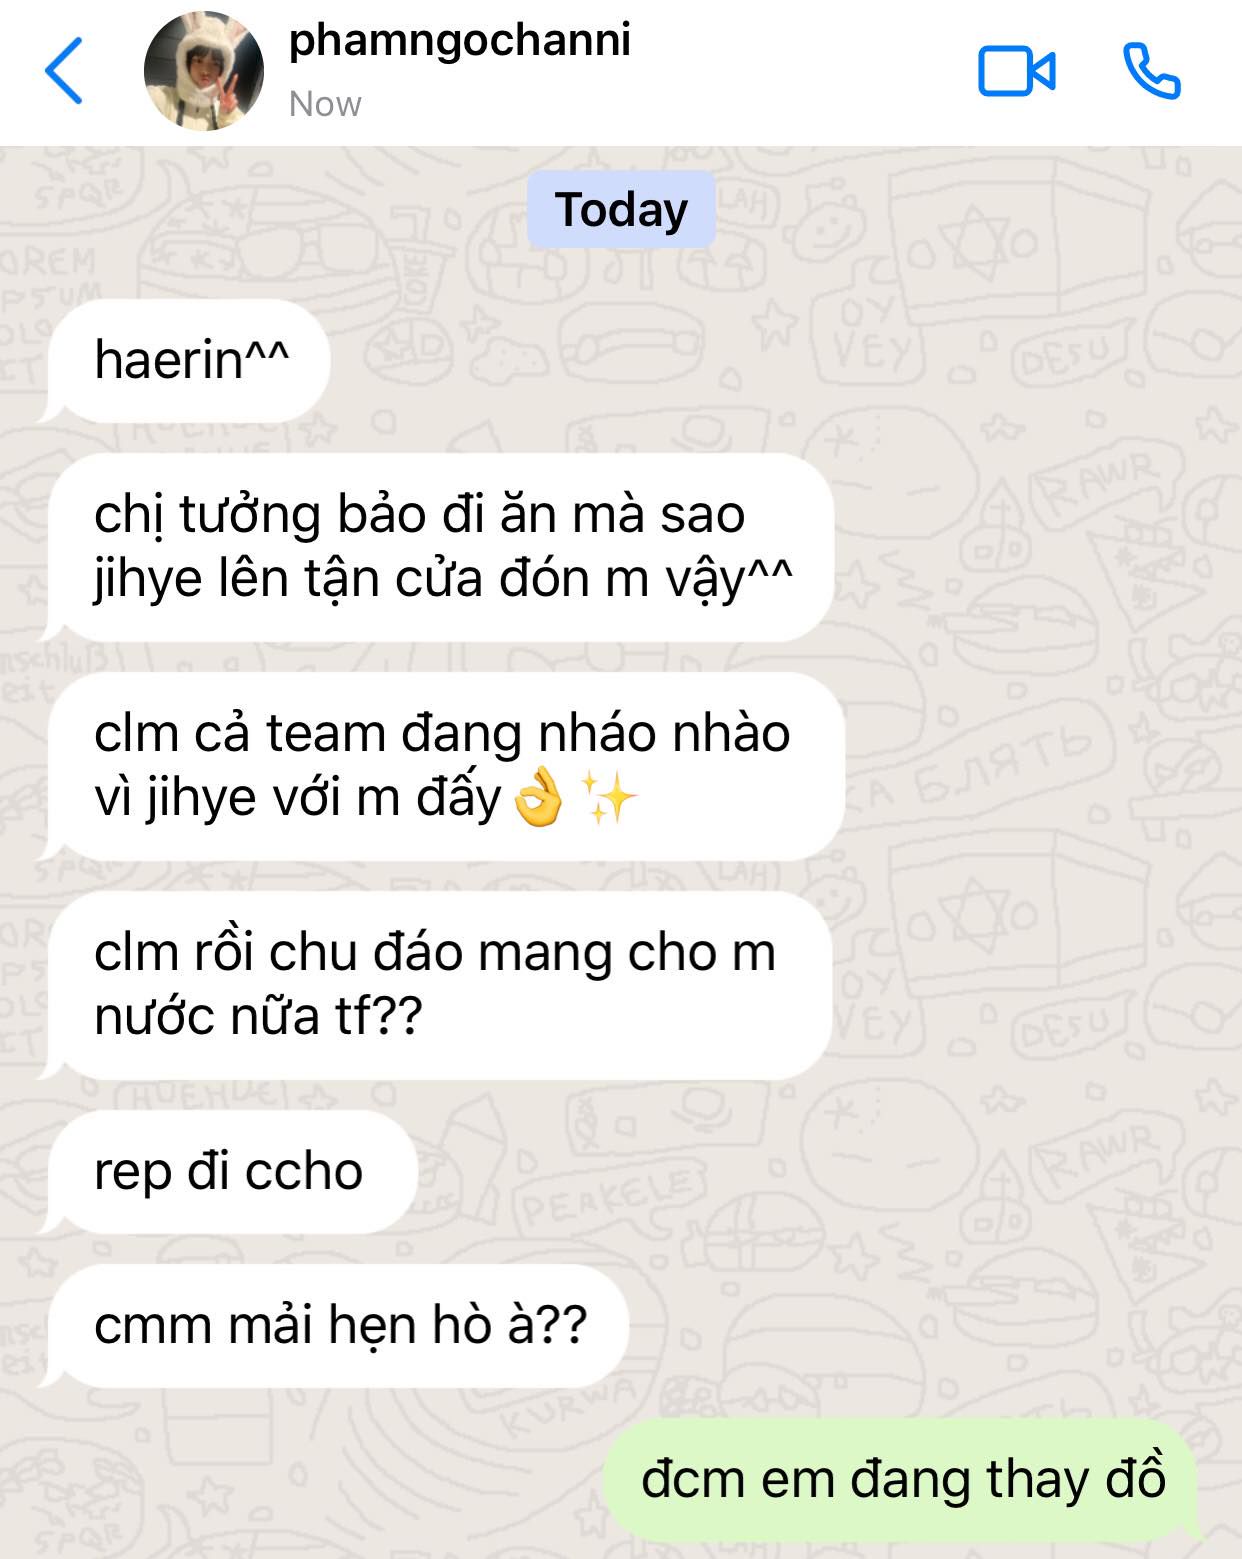The image size is (1242, 1559).
Task: Tap the sparkles emoji in message
Action: tap(608, 798)
